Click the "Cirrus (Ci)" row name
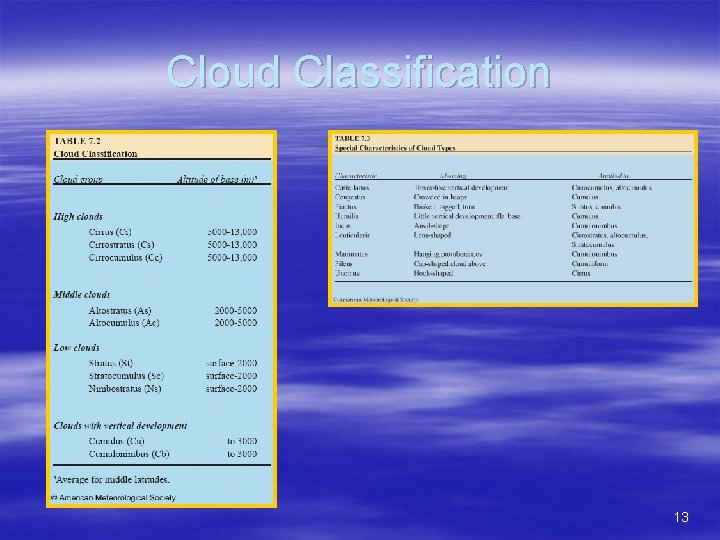Image resolution: width=720 pixels, height=540 pixels. coord(110,232)
